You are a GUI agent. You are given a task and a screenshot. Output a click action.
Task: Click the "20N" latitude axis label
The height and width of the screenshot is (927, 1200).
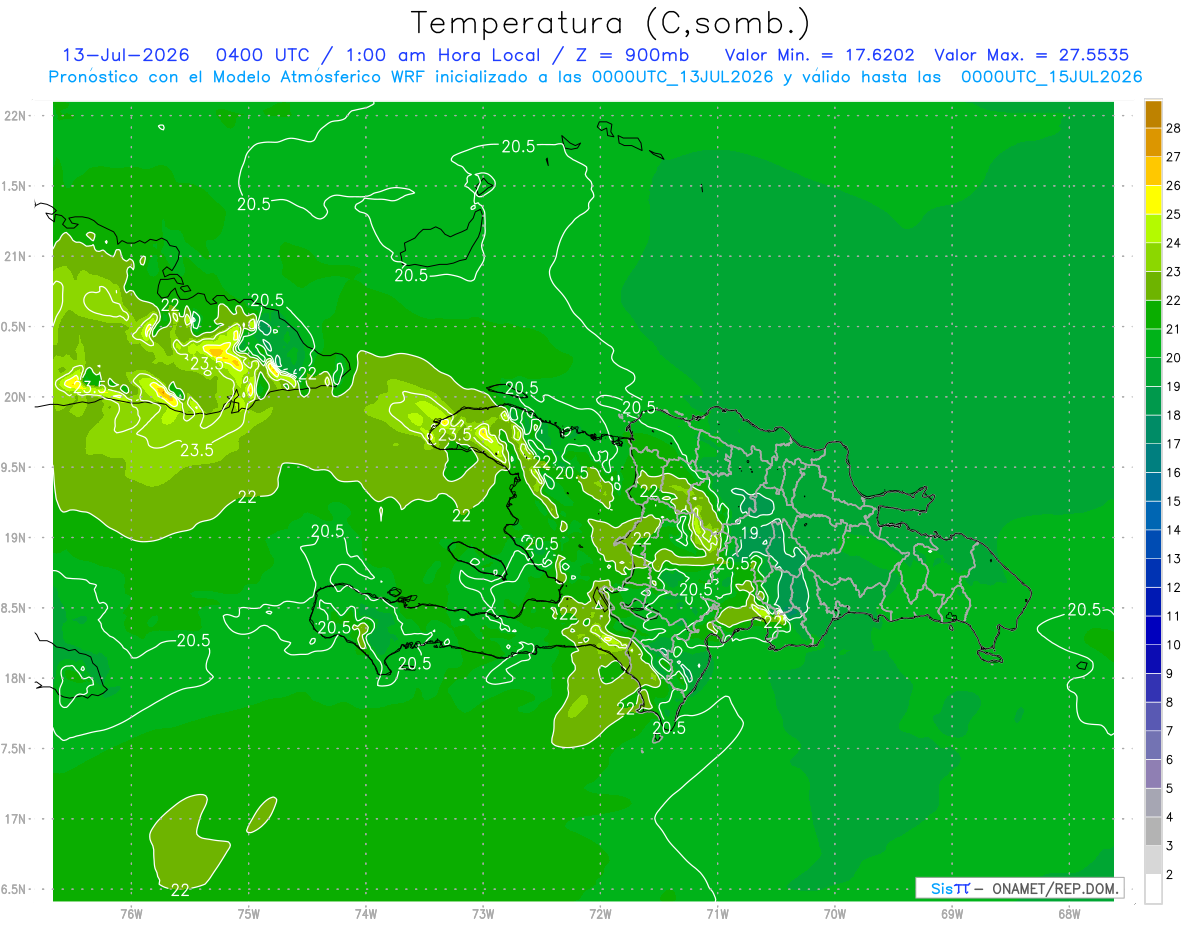pos(16,397)
